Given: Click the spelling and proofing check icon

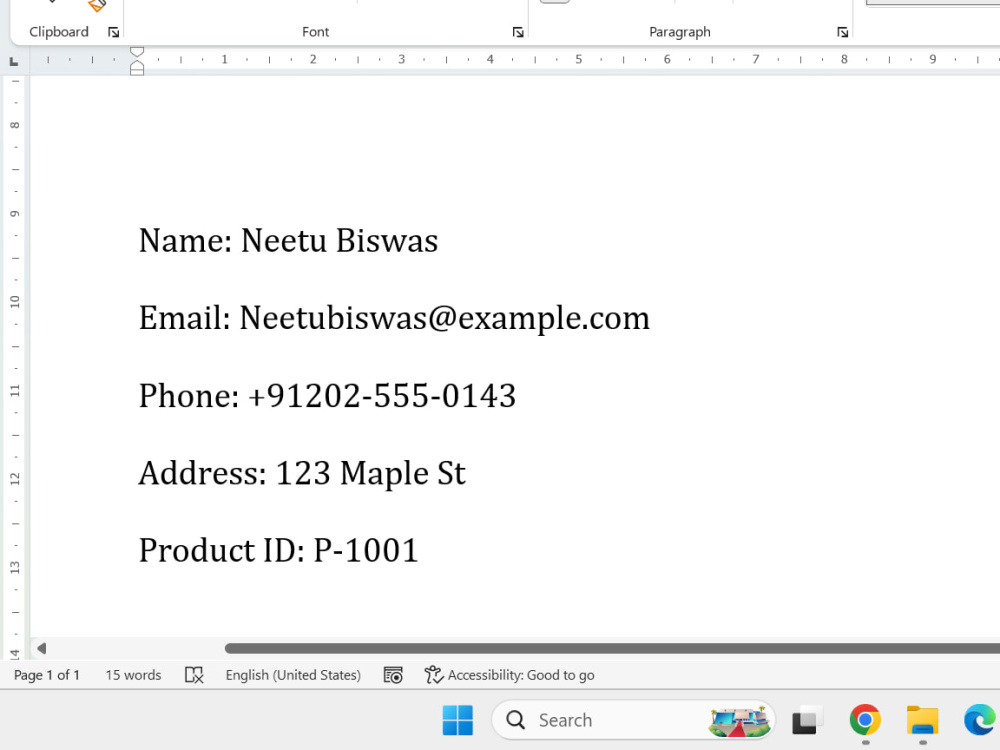Looking at the screenshot, I should coord(194,675).
